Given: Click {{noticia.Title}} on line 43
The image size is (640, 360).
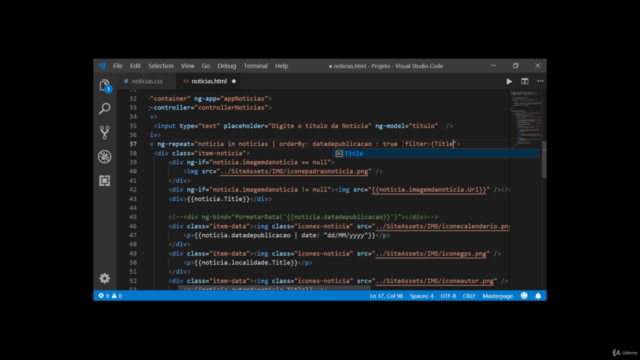Looking at the screenshot, I should (x=218, y=199).
